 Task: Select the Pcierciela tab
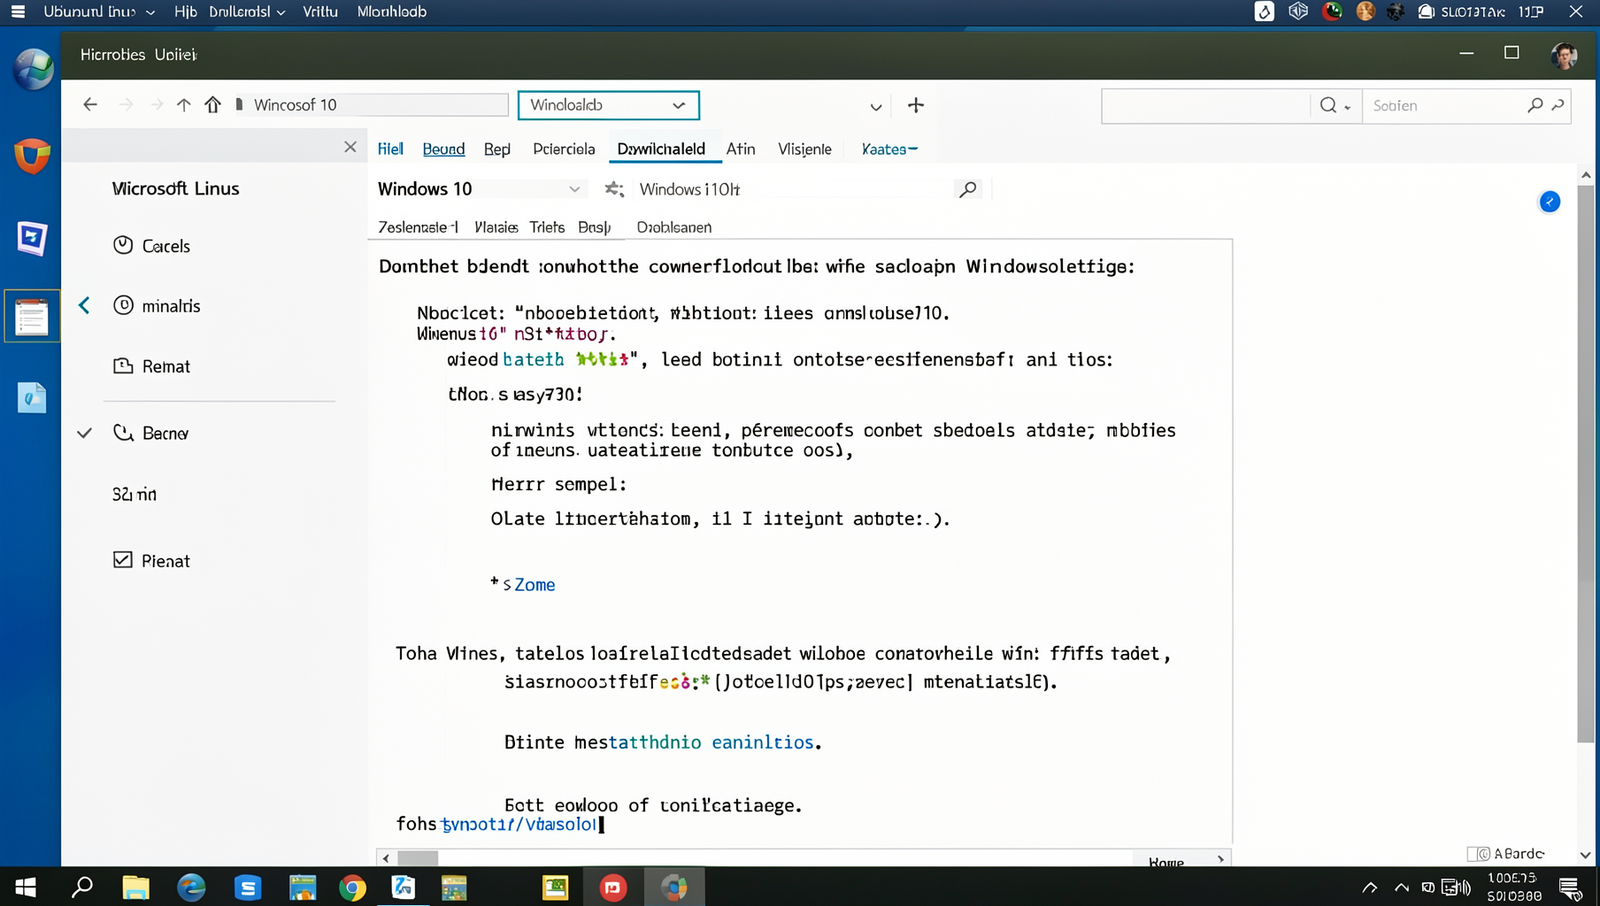(564, 149)
